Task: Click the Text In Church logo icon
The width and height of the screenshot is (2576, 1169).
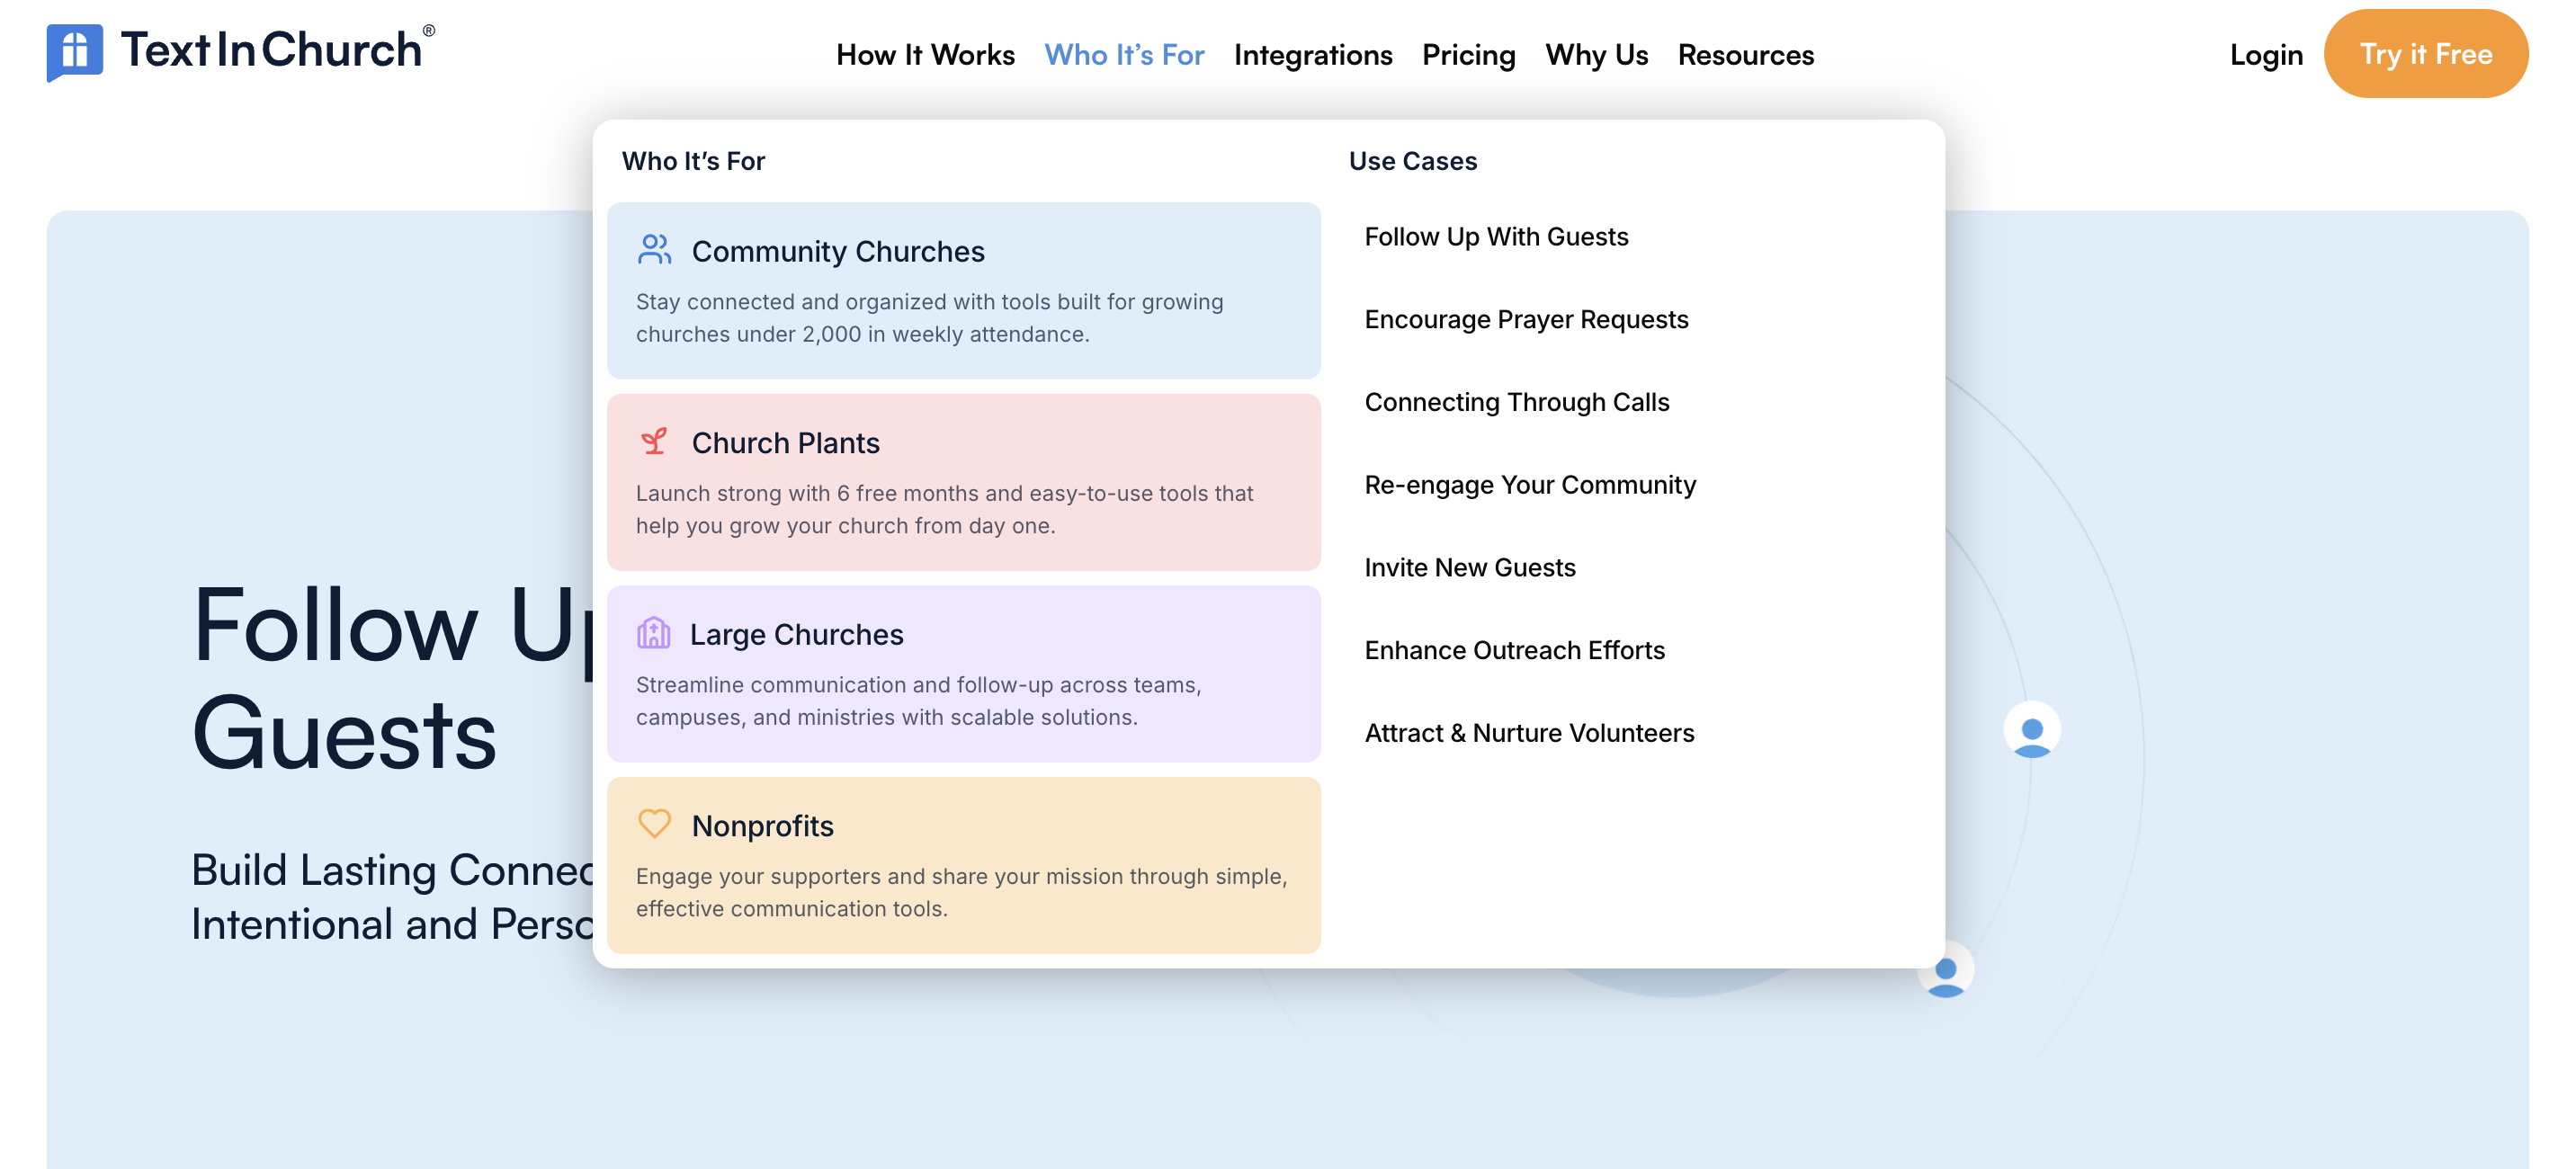Action: click(74, 52)
